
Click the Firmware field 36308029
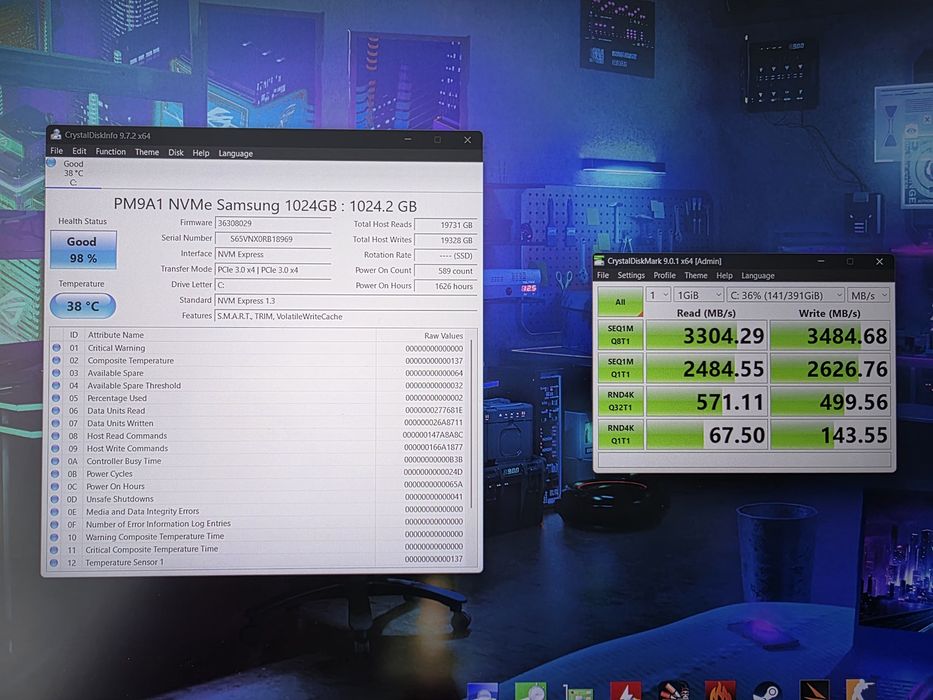(273, 223)
